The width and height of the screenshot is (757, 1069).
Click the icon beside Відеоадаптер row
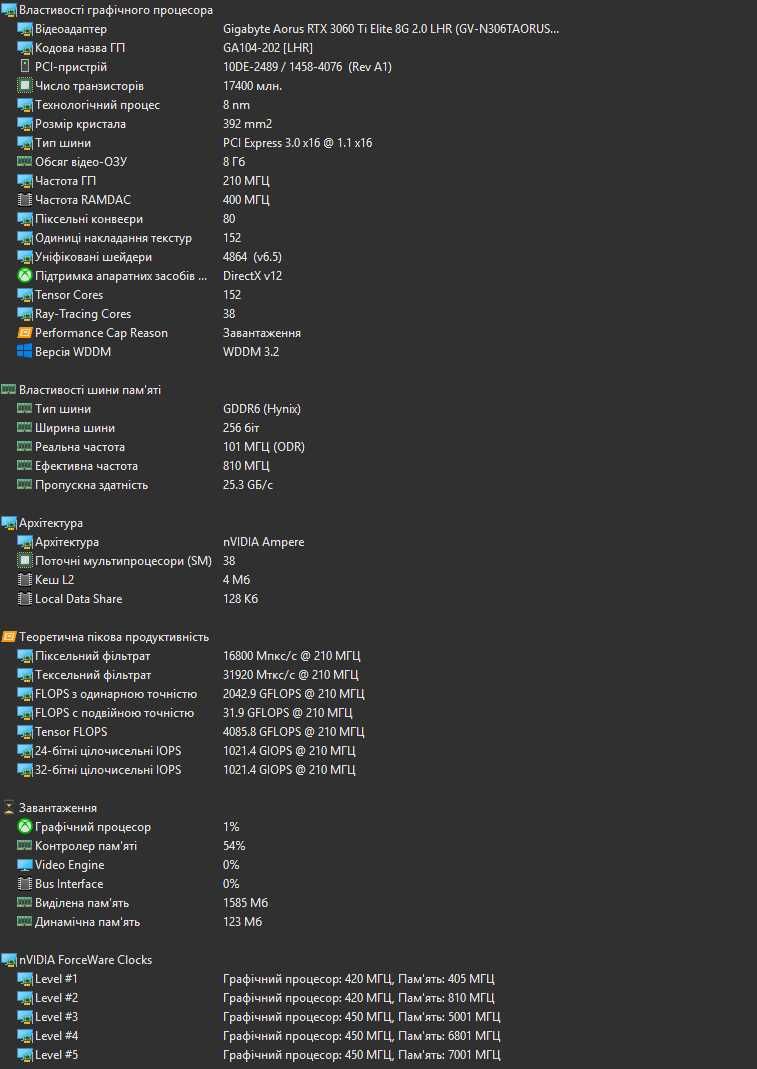[25, 29]
